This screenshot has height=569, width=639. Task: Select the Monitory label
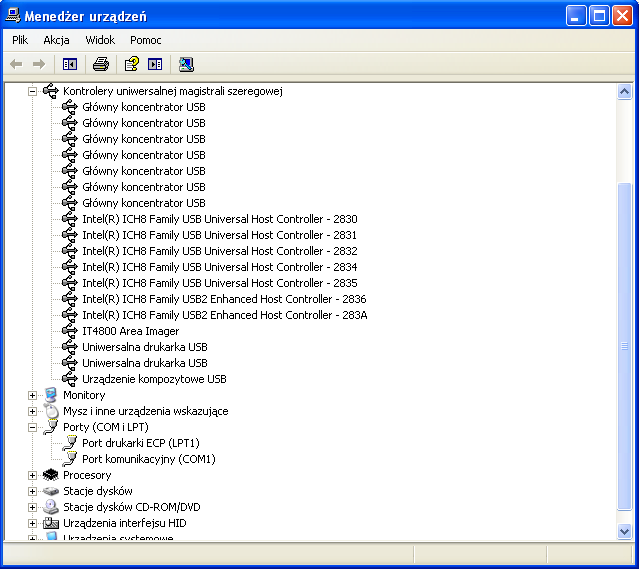[x=84, y=395]
